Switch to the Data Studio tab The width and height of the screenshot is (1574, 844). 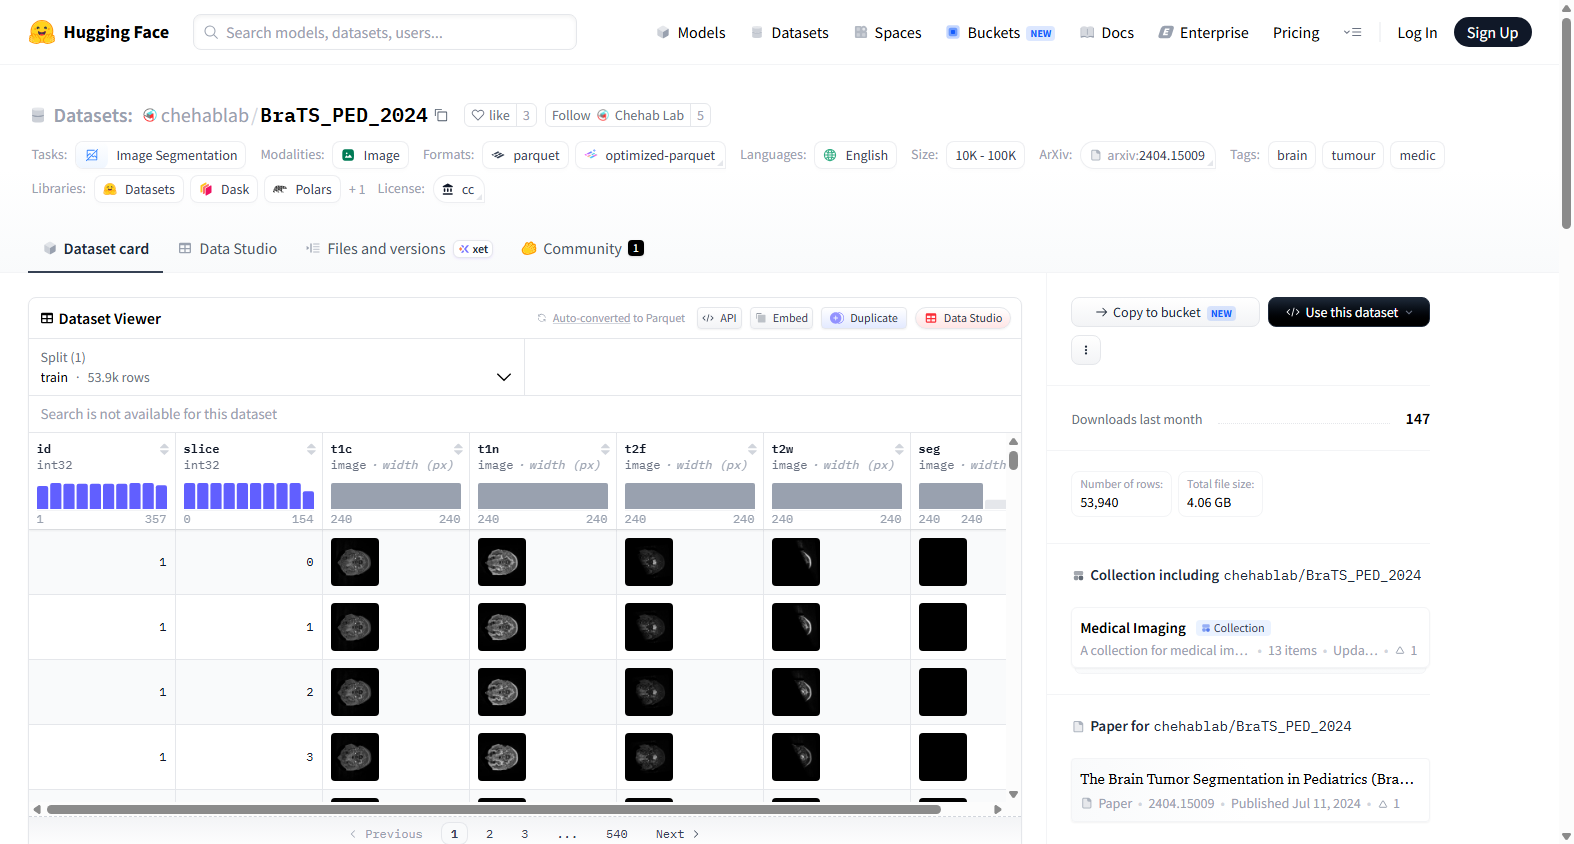[228, 249]
